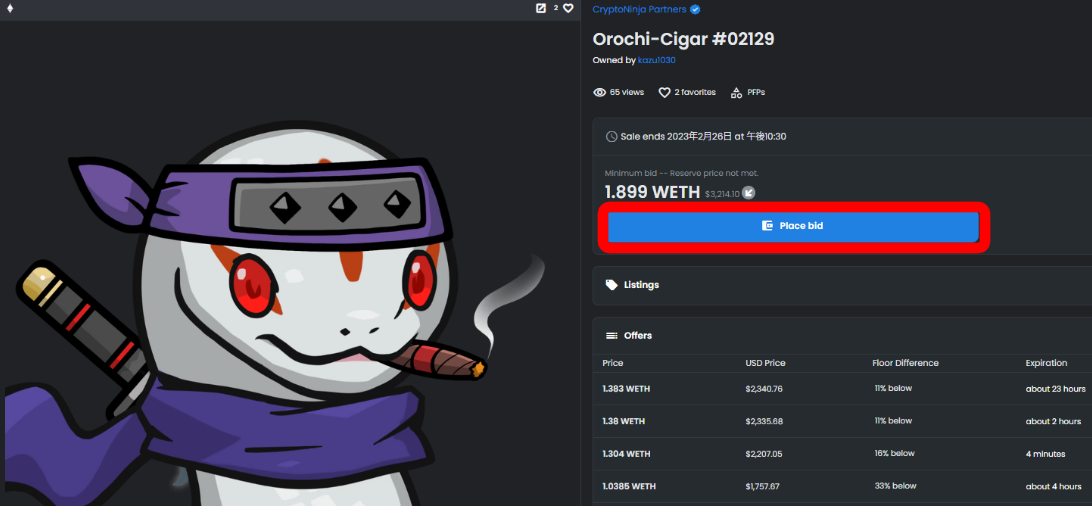Viewport: 1092px width, 506px height.
Task: Click the eye icon beside 65 views
Action: (x=599, y=93)
